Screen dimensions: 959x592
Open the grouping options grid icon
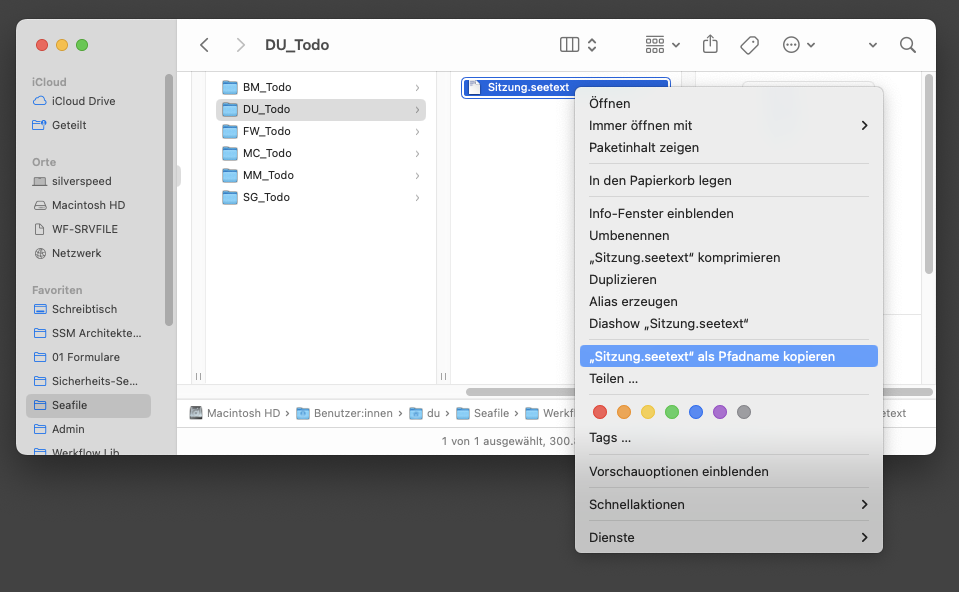pos(656,45)
